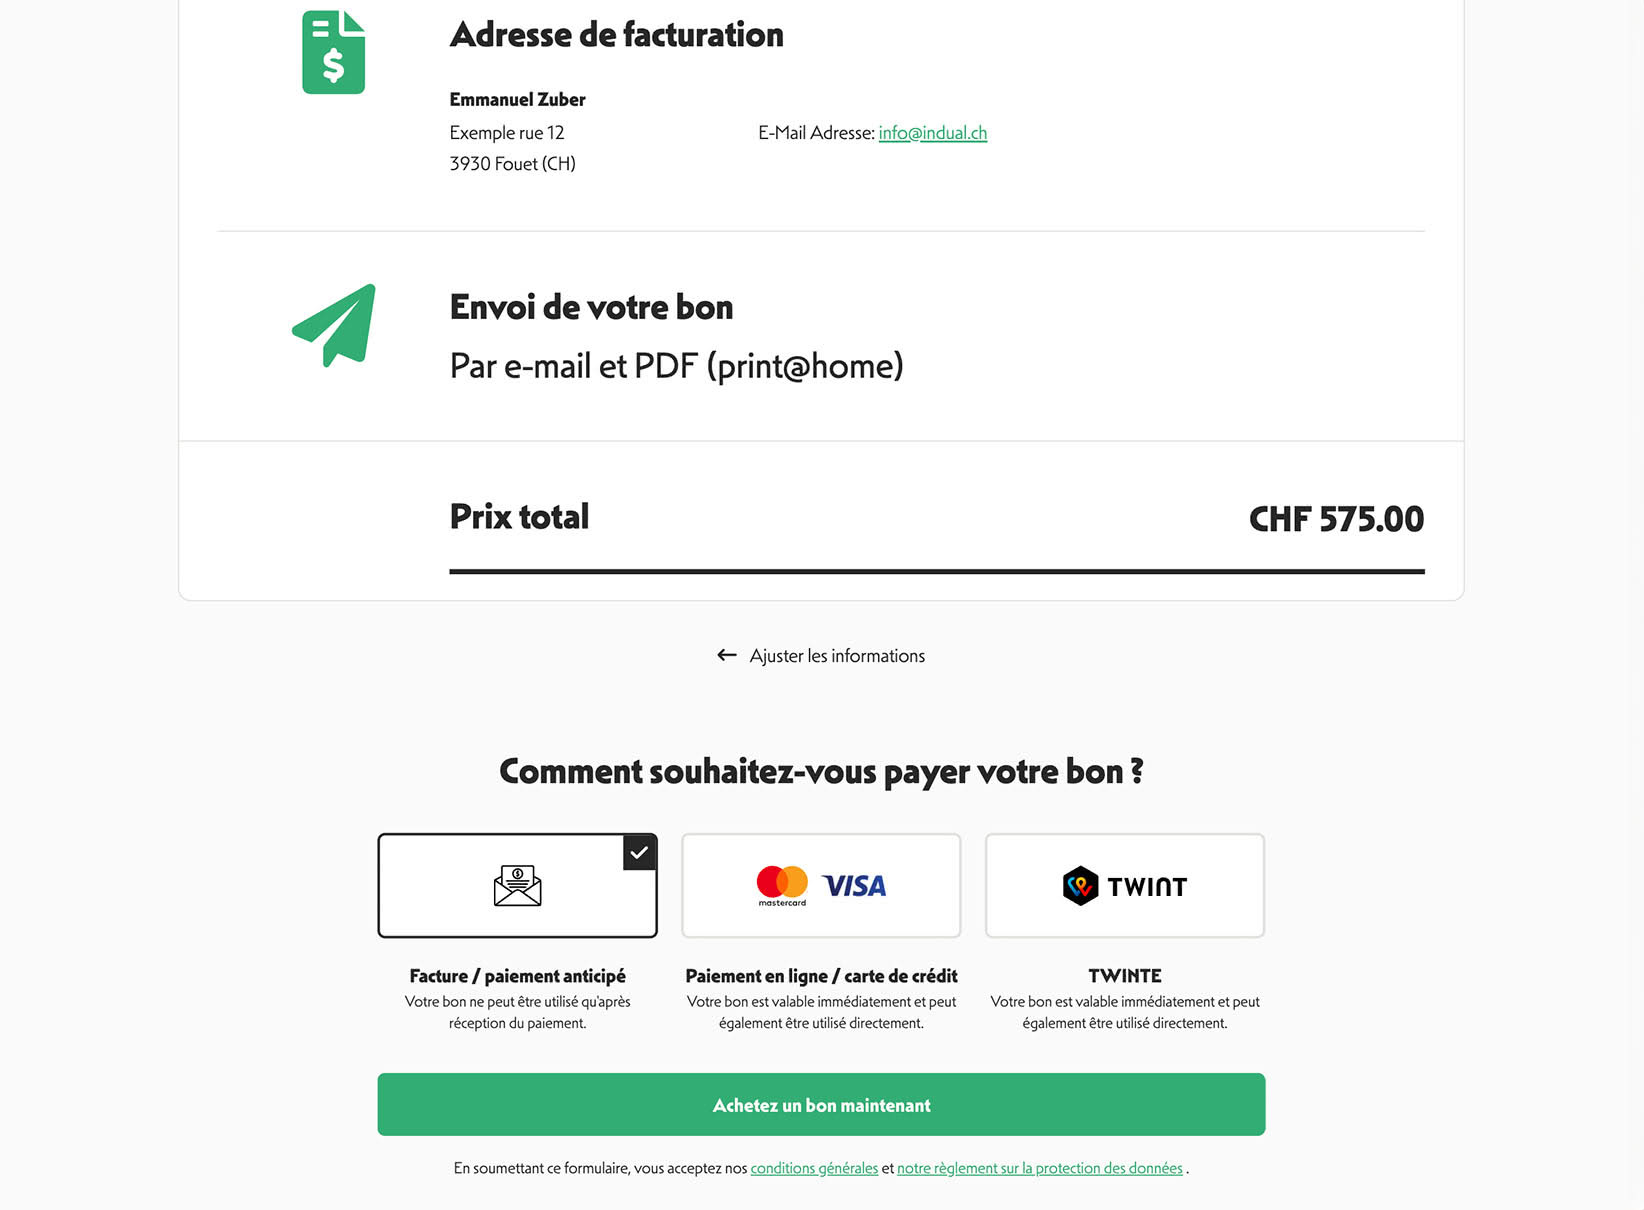
Task: Click the Visa logo
Action: pyautogui.click(x=854, y=886)
